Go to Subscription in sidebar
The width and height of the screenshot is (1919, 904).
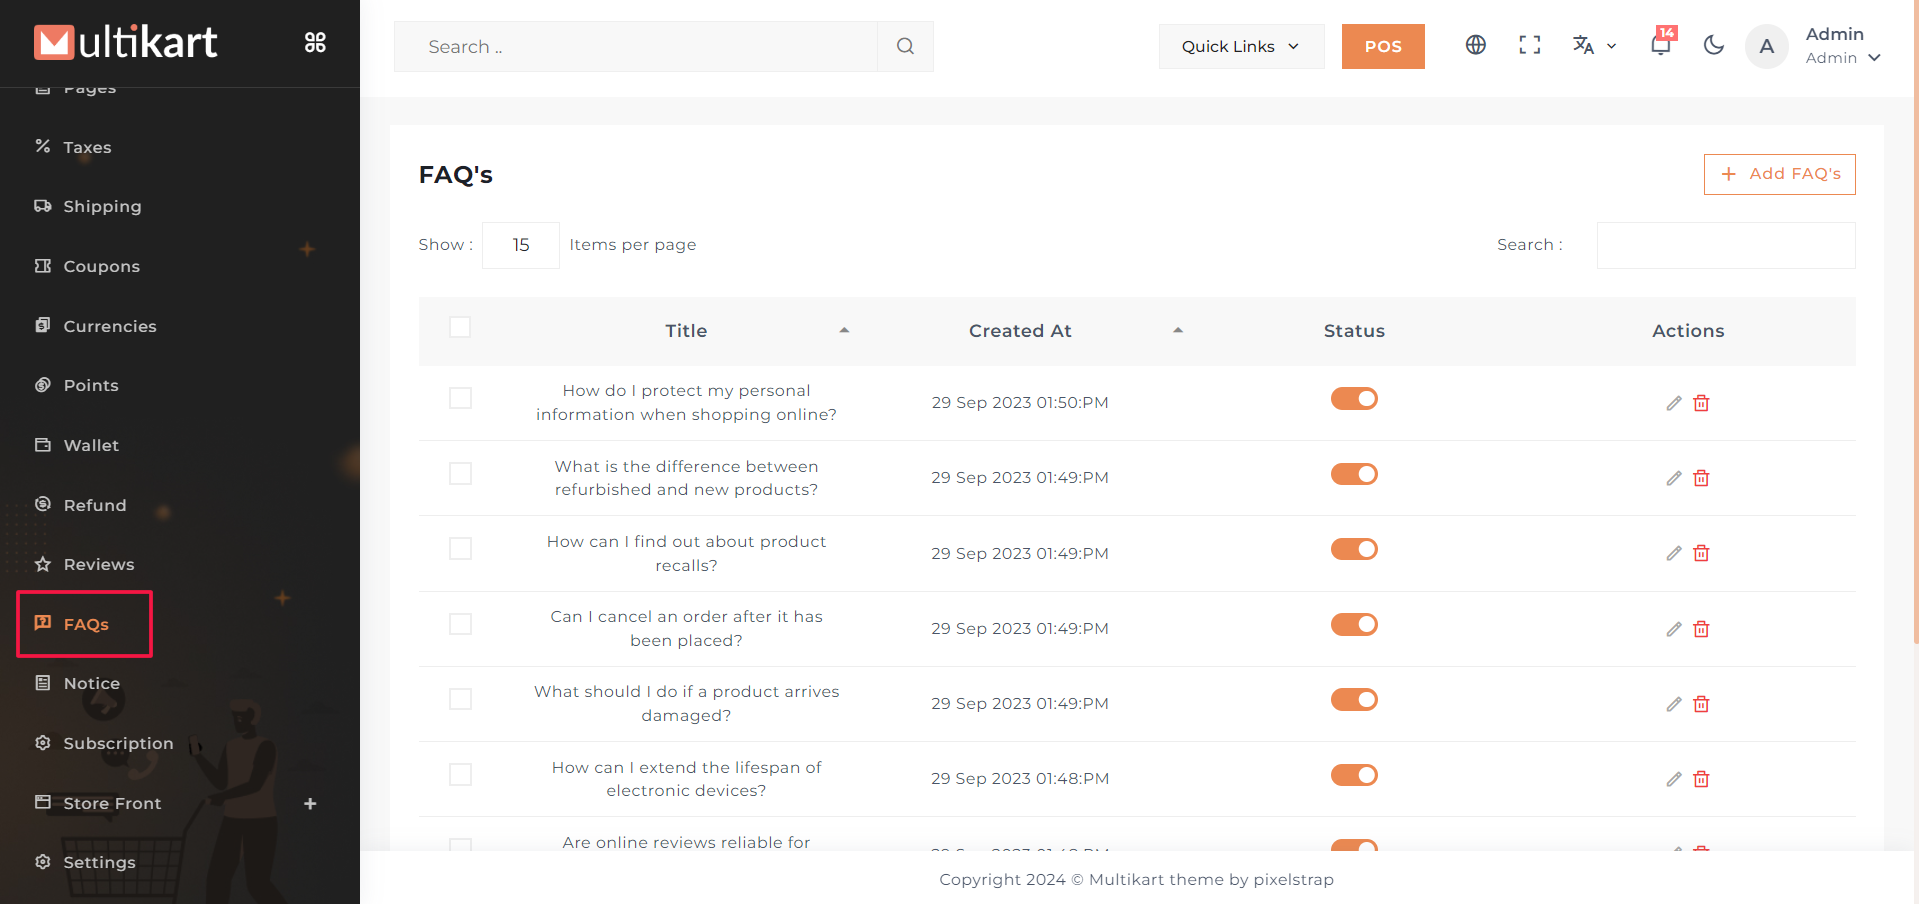click(118, 743)
